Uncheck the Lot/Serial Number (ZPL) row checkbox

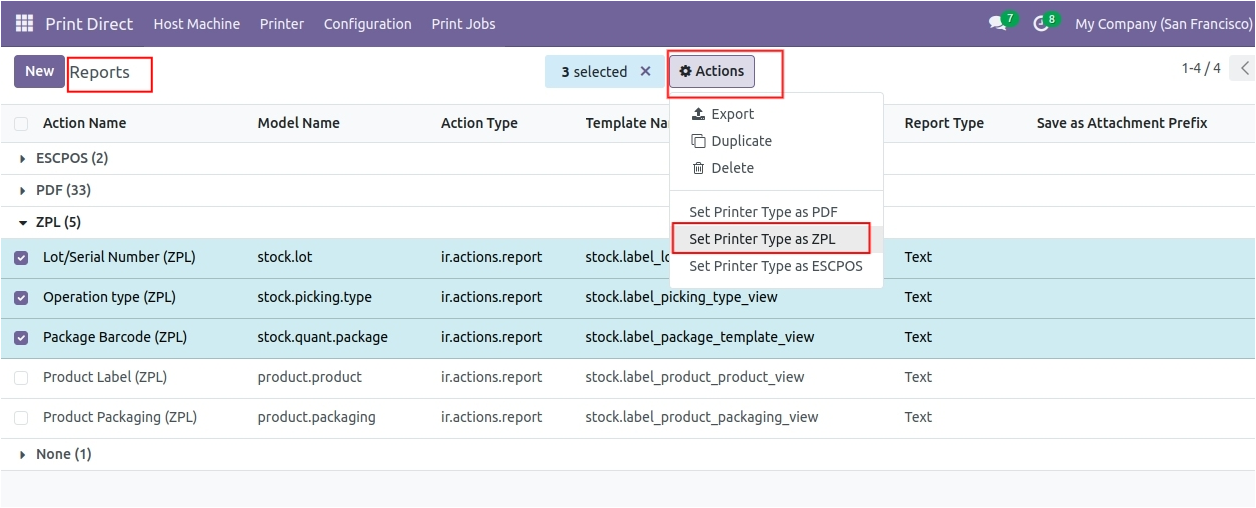pos(21,257)
